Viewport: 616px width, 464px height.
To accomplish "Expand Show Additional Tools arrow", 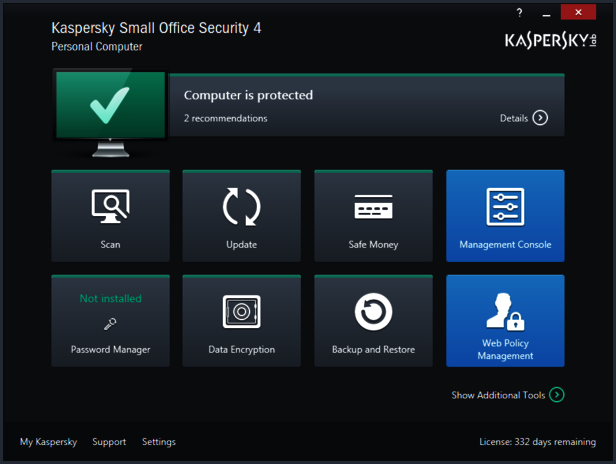I will pos(557,395).
